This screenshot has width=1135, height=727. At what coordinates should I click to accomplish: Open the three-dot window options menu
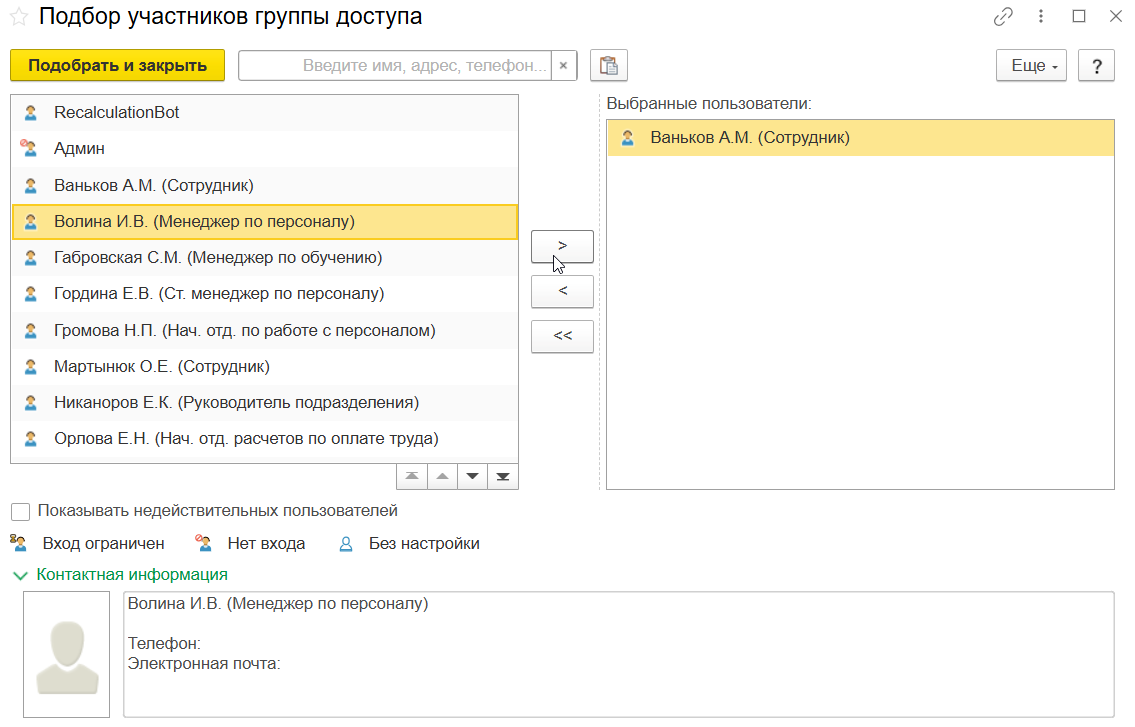1041,17
